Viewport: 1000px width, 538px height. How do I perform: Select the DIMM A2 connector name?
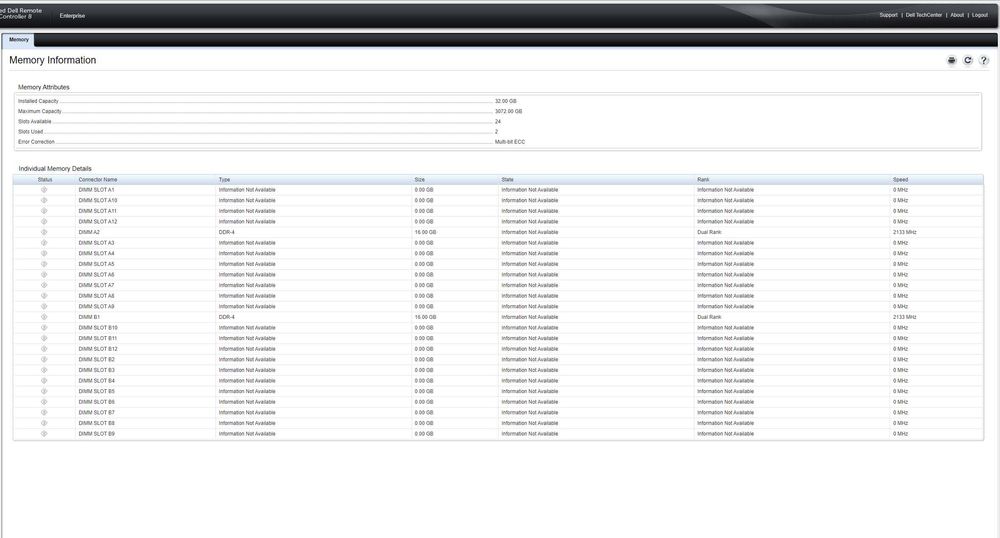(x=89, y=233)
